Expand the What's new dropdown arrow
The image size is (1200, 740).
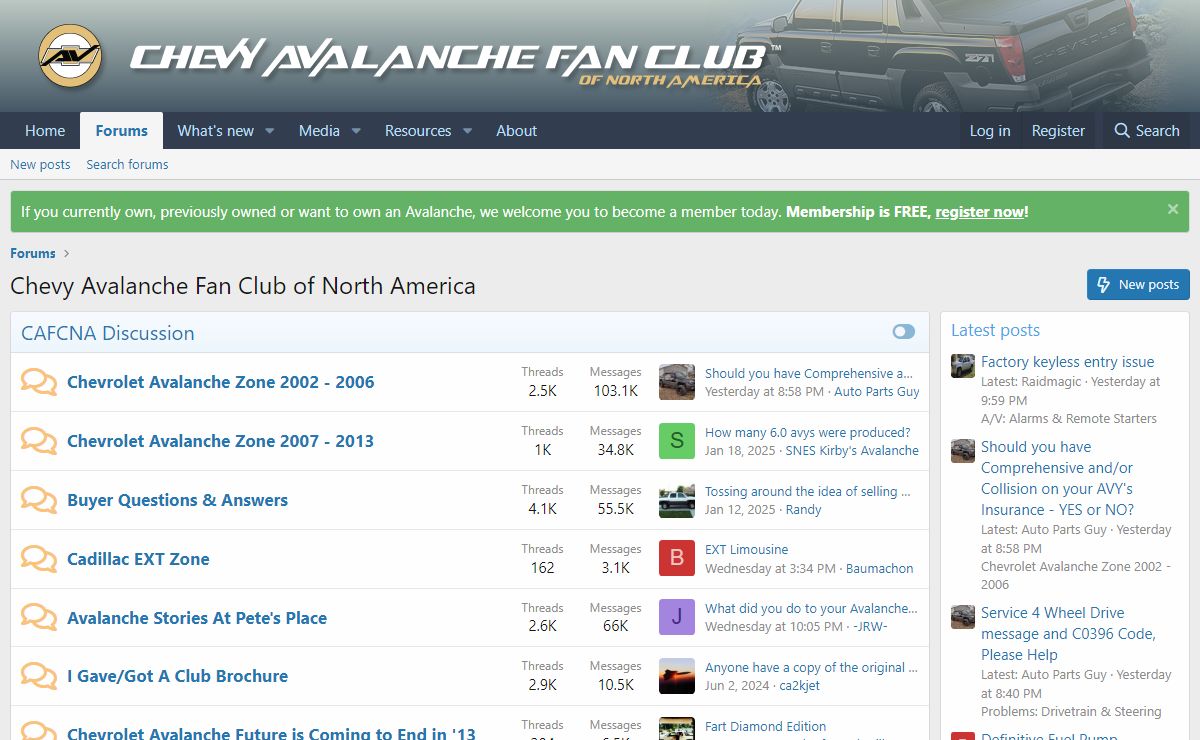[269, 131]
